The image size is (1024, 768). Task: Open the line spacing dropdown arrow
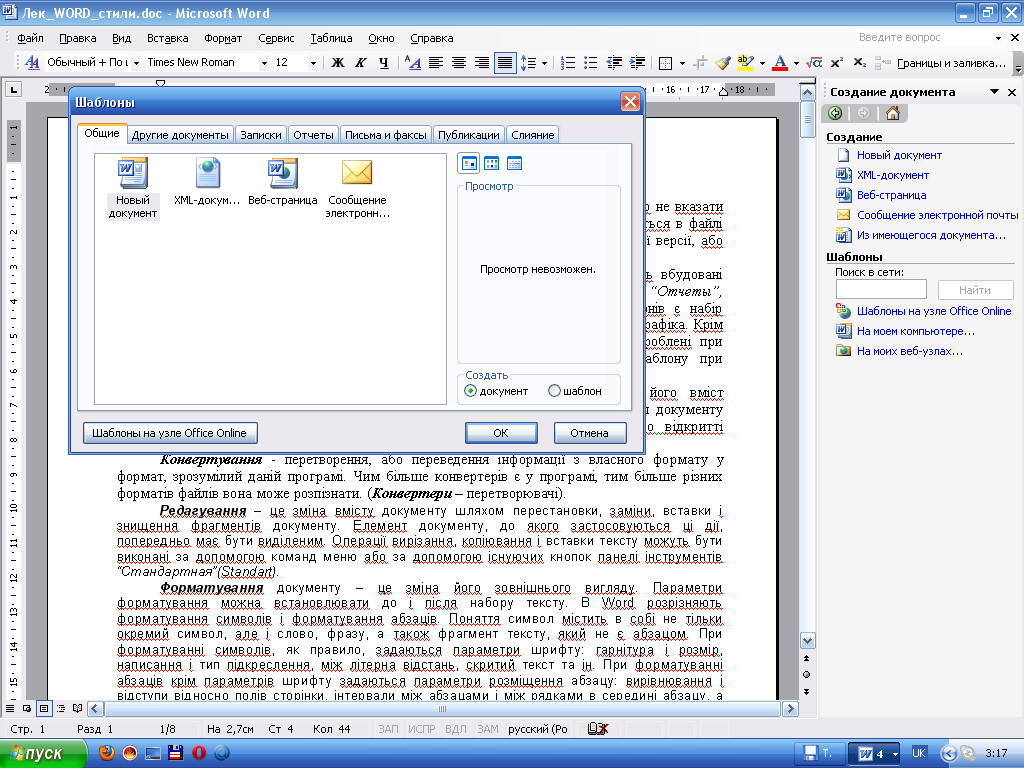click(x=544, y=63)
